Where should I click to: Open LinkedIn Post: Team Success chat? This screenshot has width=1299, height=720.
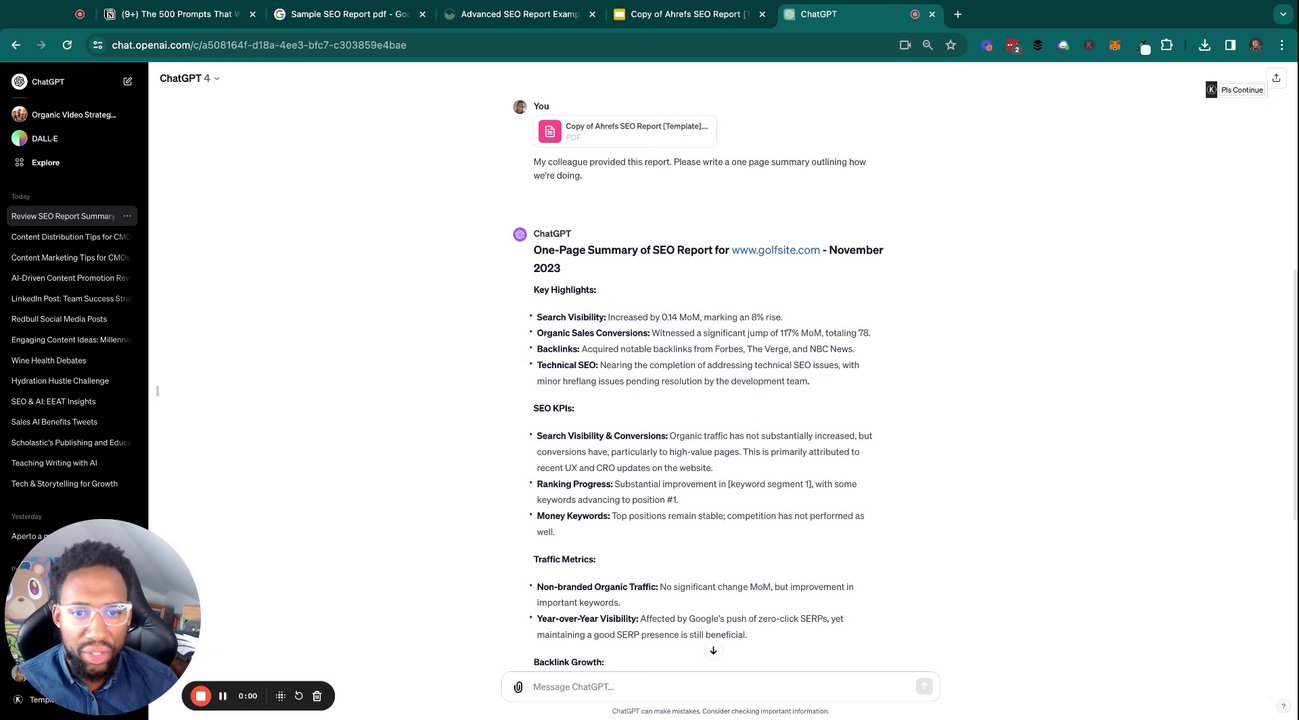click(70, 298)
